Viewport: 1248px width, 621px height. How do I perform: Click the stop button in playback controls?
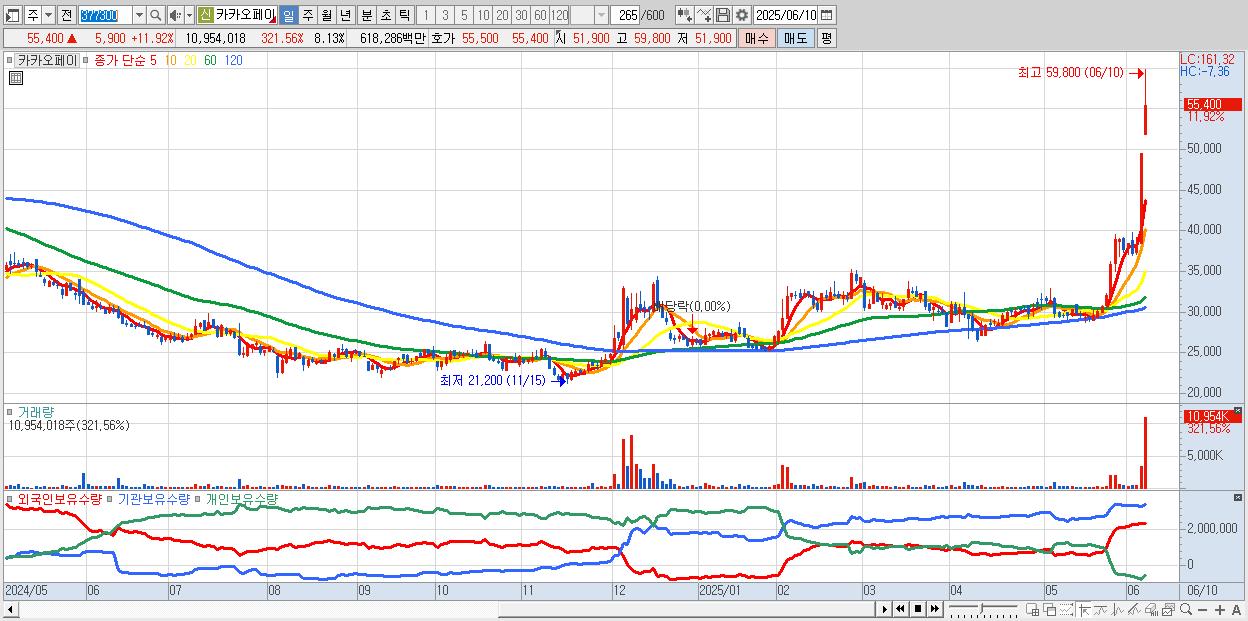tap(918, 609)
